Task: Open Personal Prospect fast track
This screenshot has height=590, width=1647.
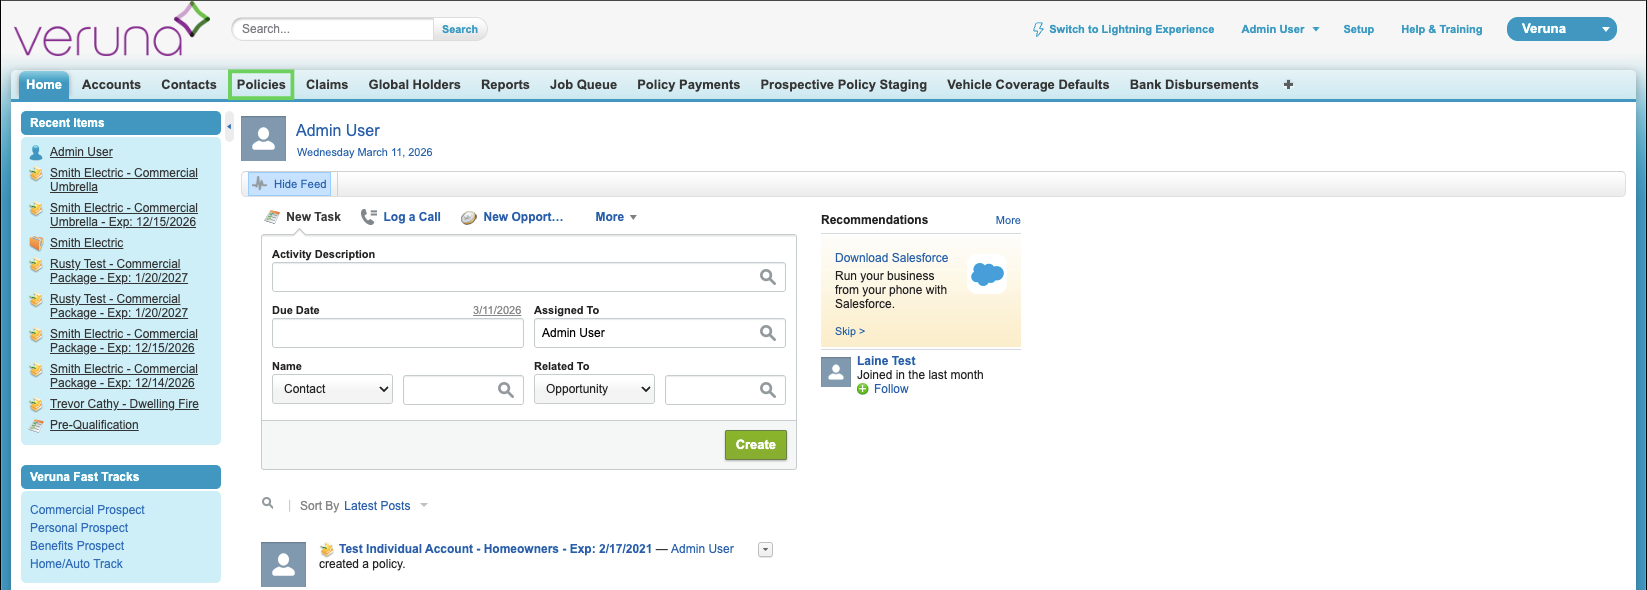Action: click(x=79, y=528)
